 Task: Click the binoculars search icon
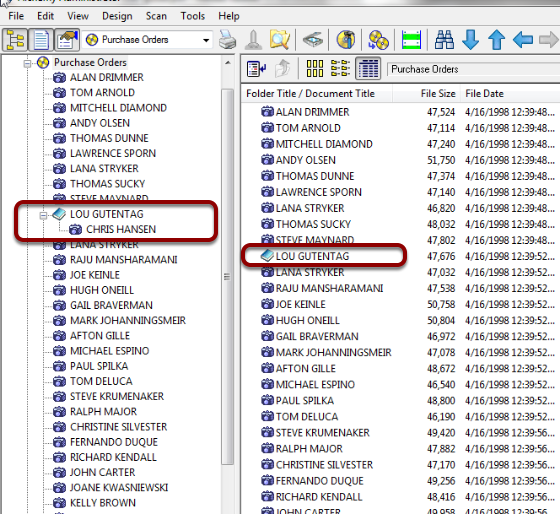tap(444, 40)
